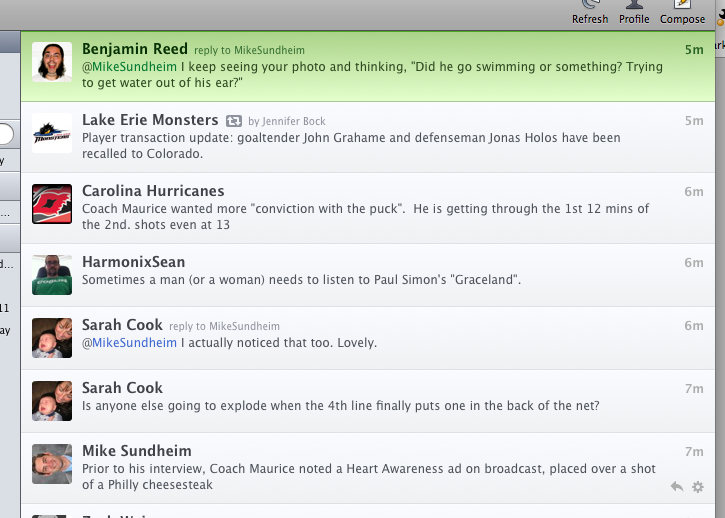Click Sarah Cook's name on the Lovely reply
The width and height of the screenshot is (725, 518).
[x=122, y=325]
